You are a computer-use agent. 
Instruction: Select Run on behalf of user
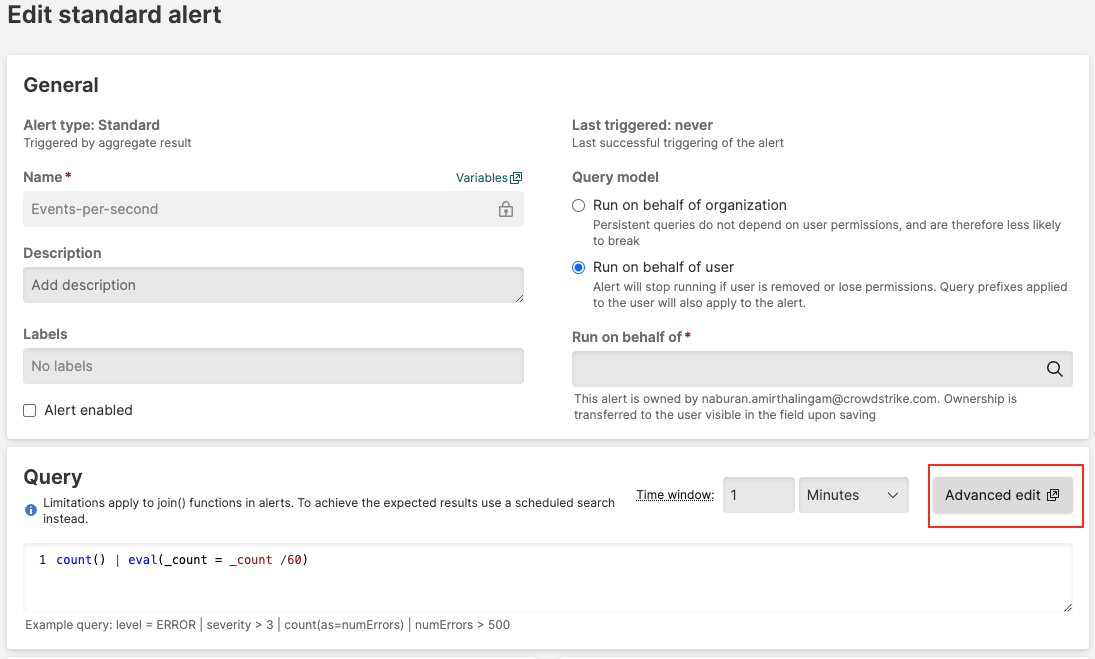pos(578,267)
